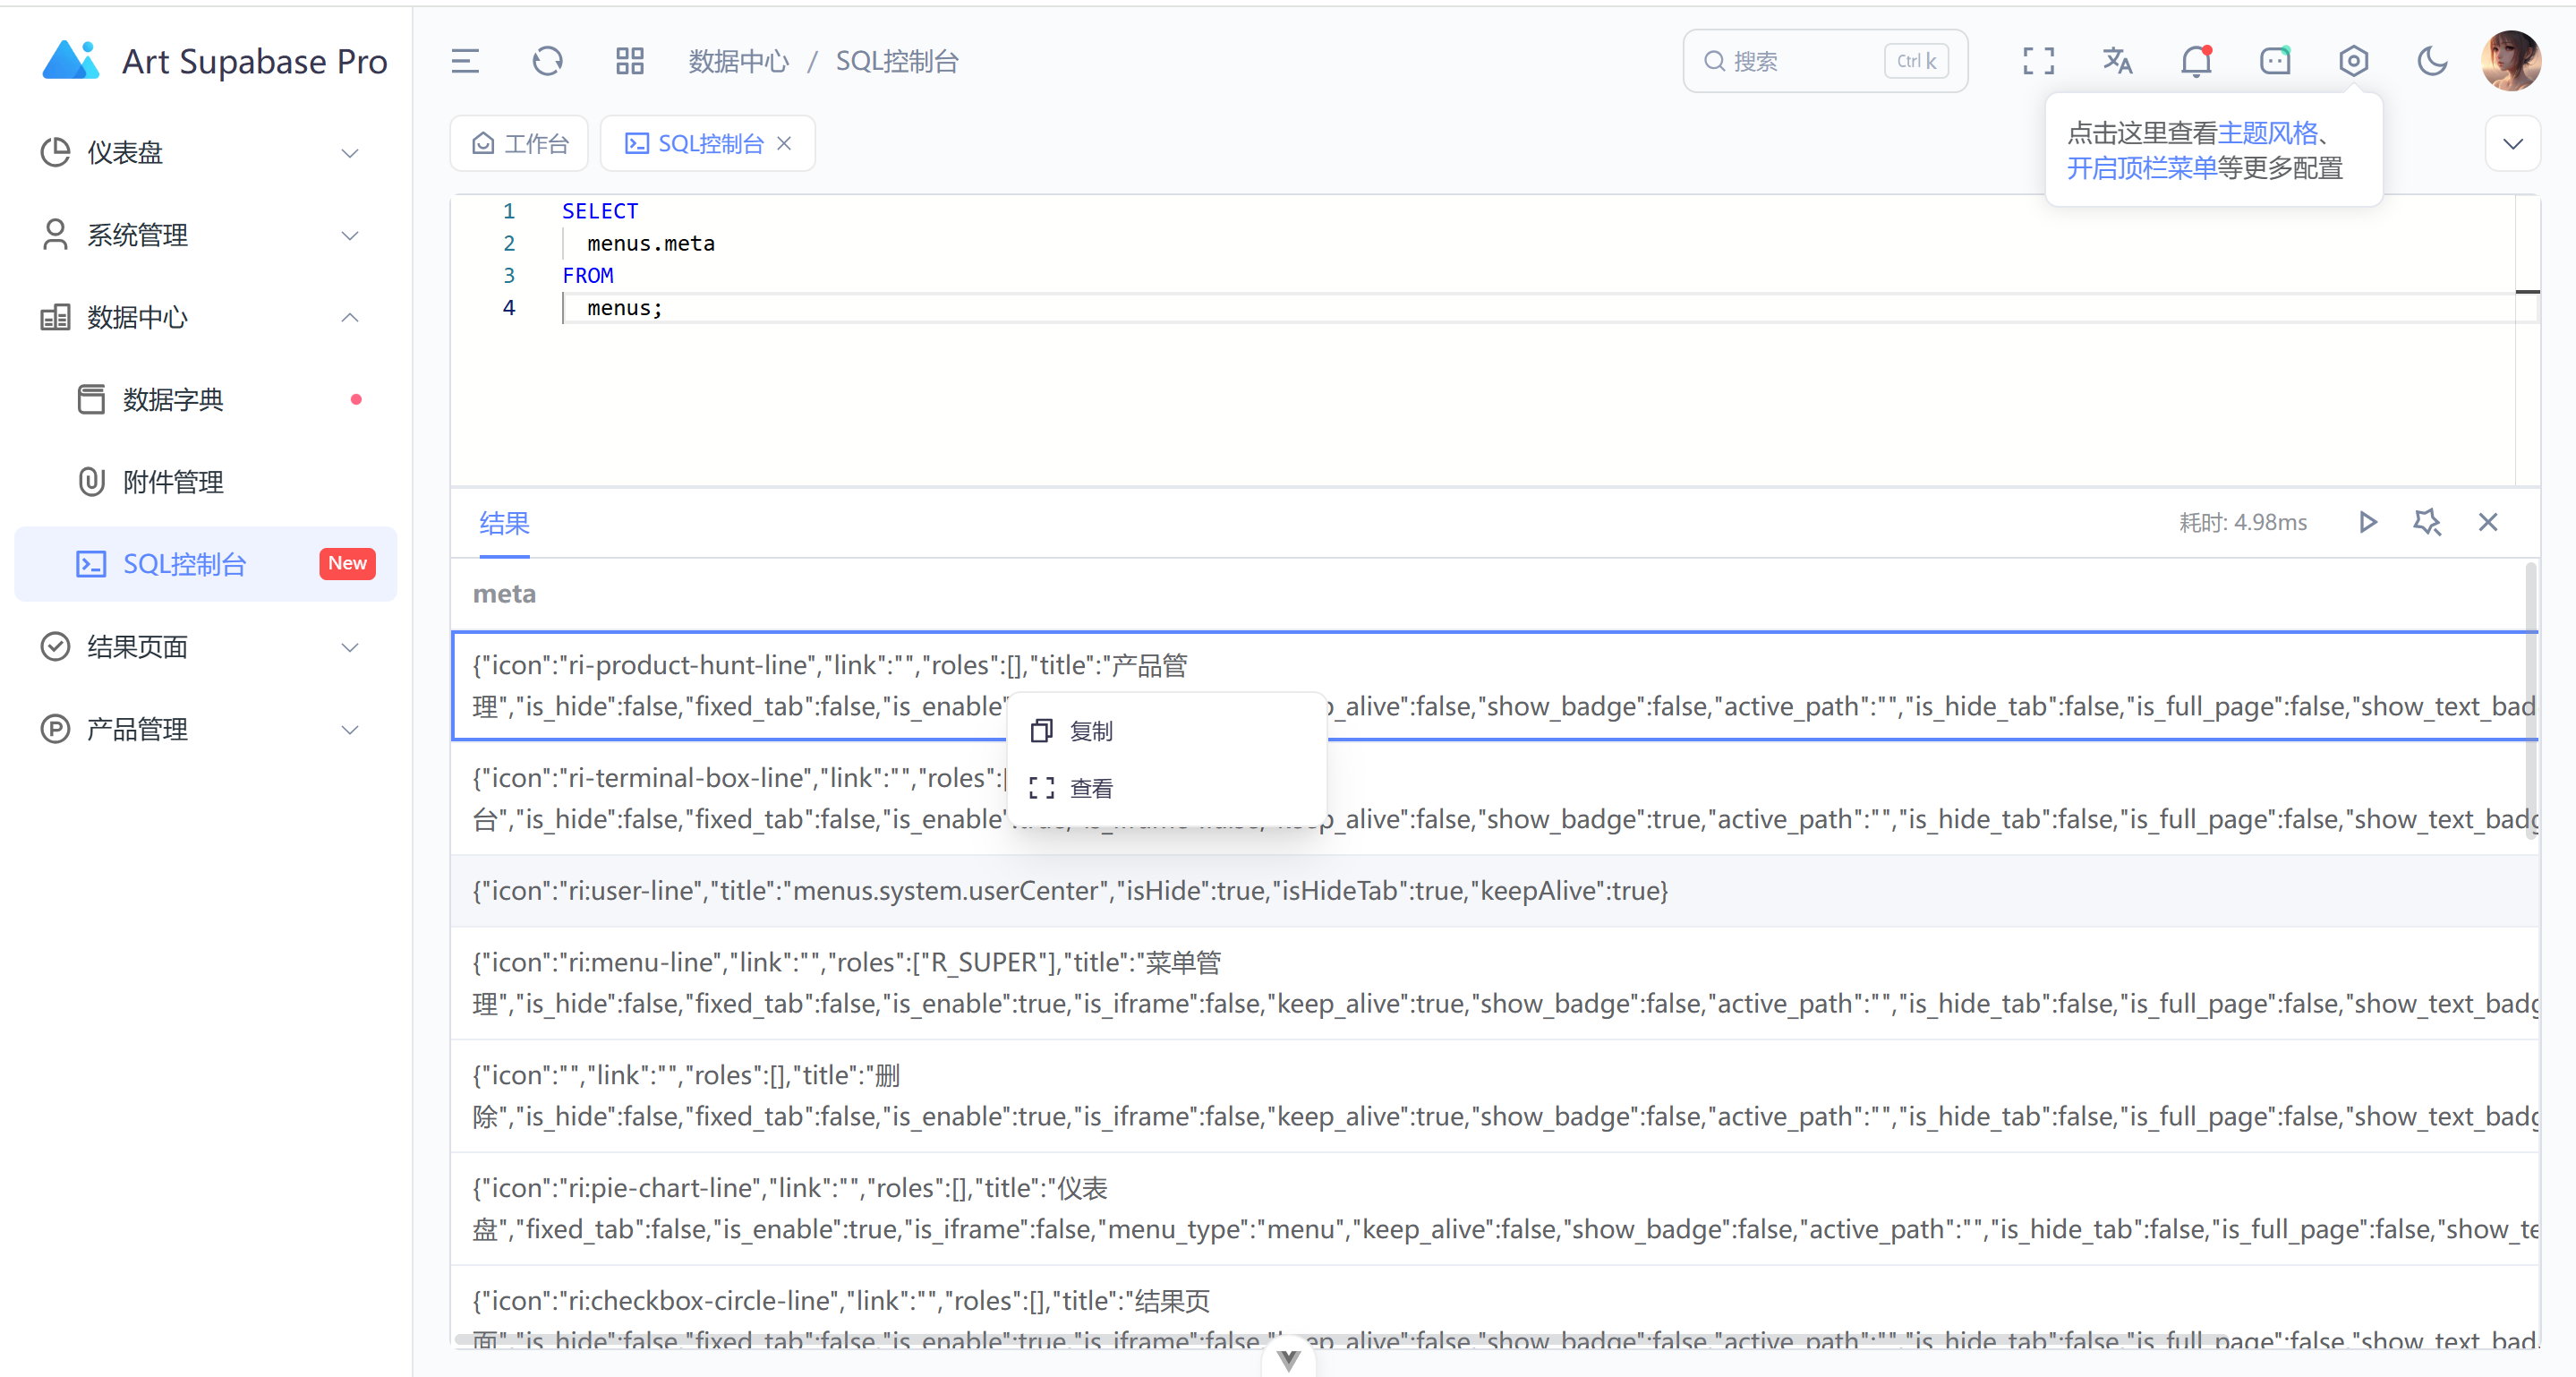Open the quick-entry grid icon in the top bar
This screenshot has width=2576, height=1377.
click(629, 62)
